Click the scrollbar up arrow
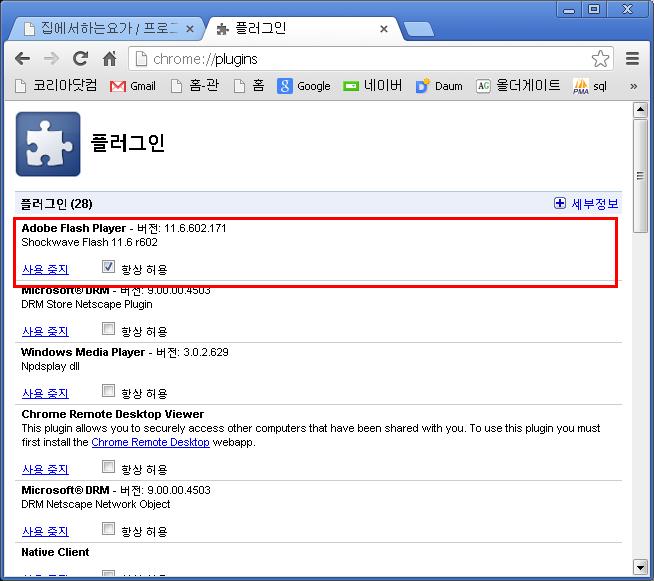Screen dimensions: 654x581 [640, 110]
